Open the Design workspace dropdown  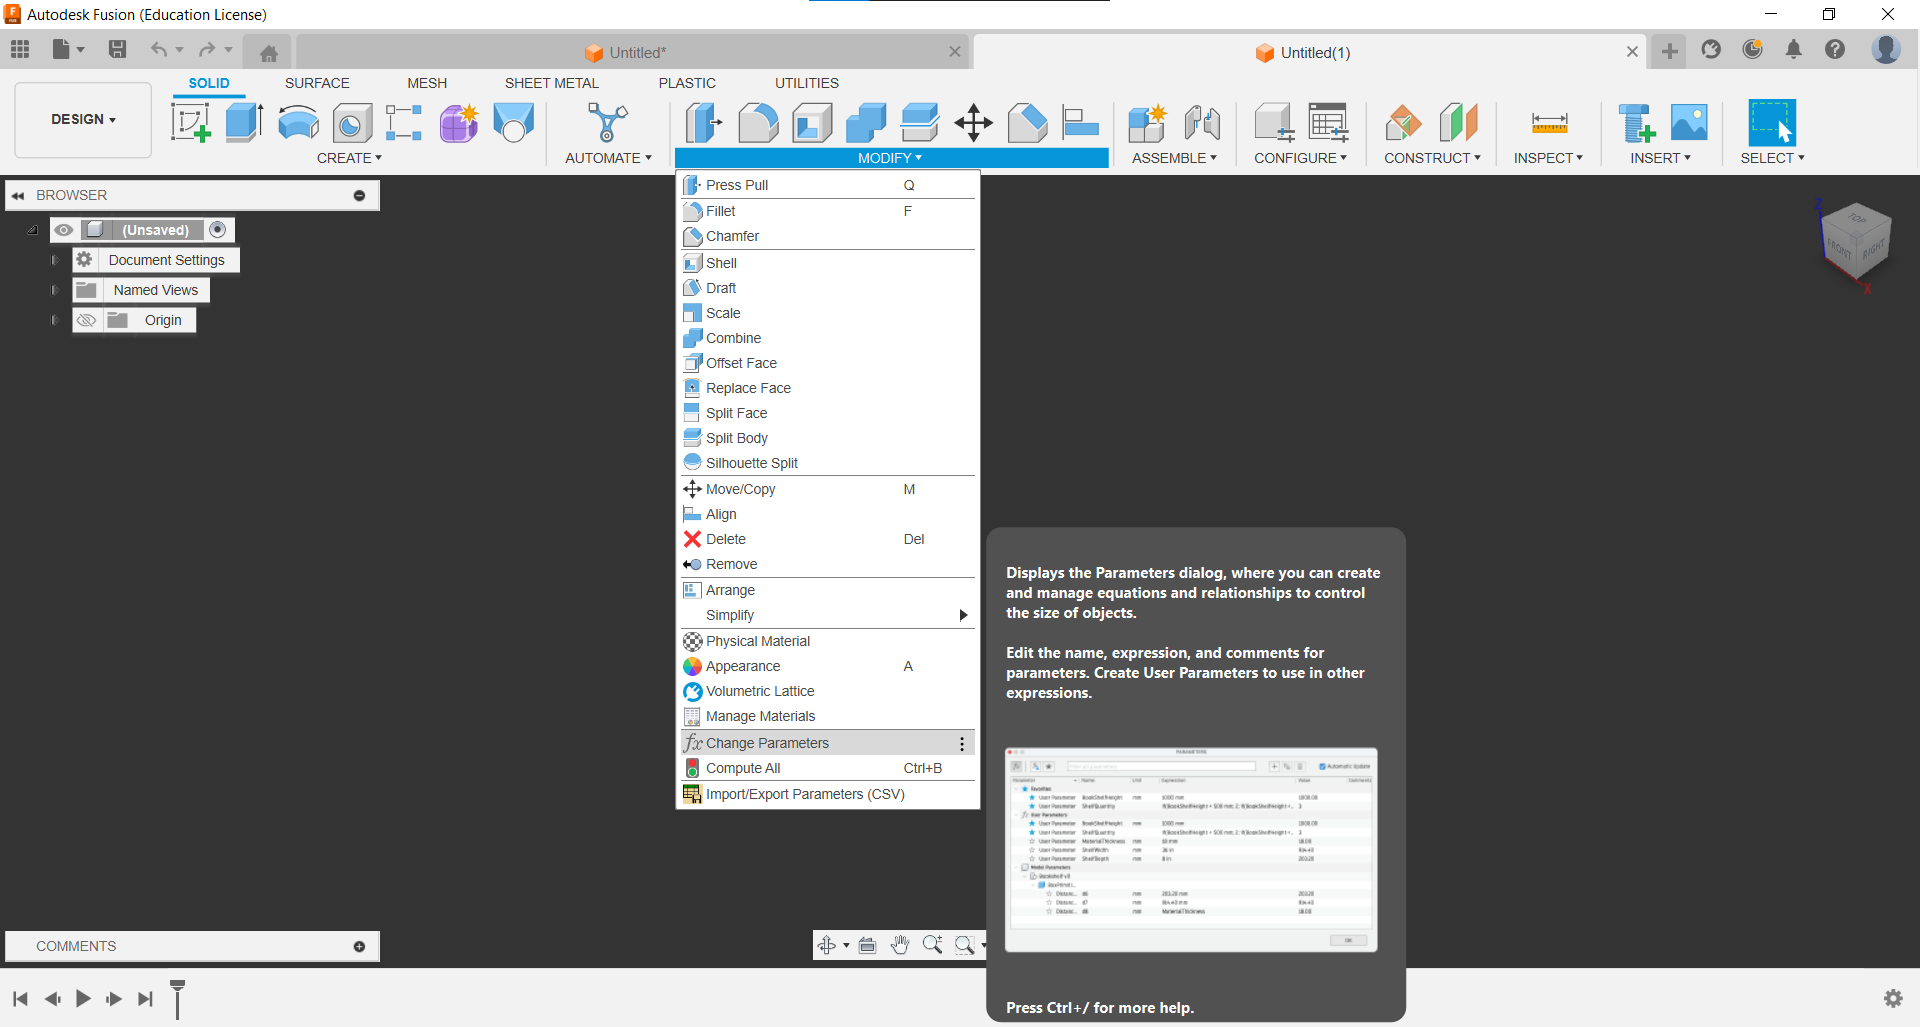coord(83,119)
